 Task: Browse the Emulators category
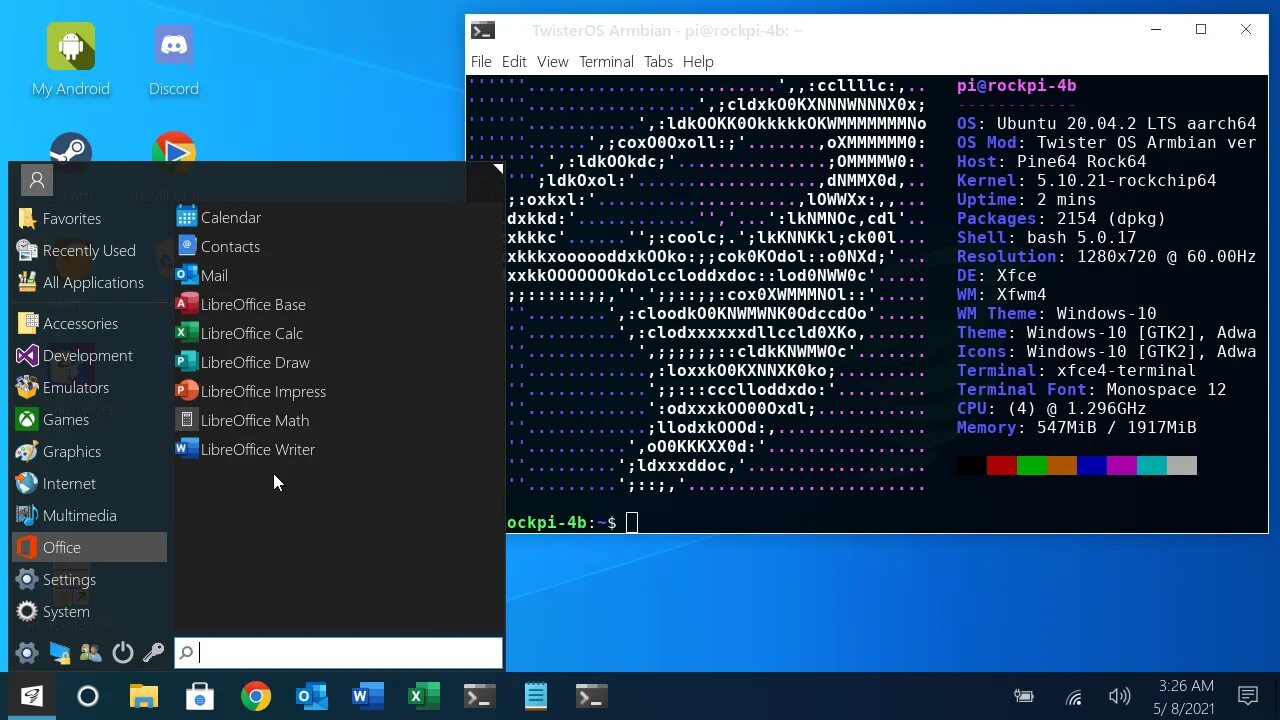tap(89, 387)
